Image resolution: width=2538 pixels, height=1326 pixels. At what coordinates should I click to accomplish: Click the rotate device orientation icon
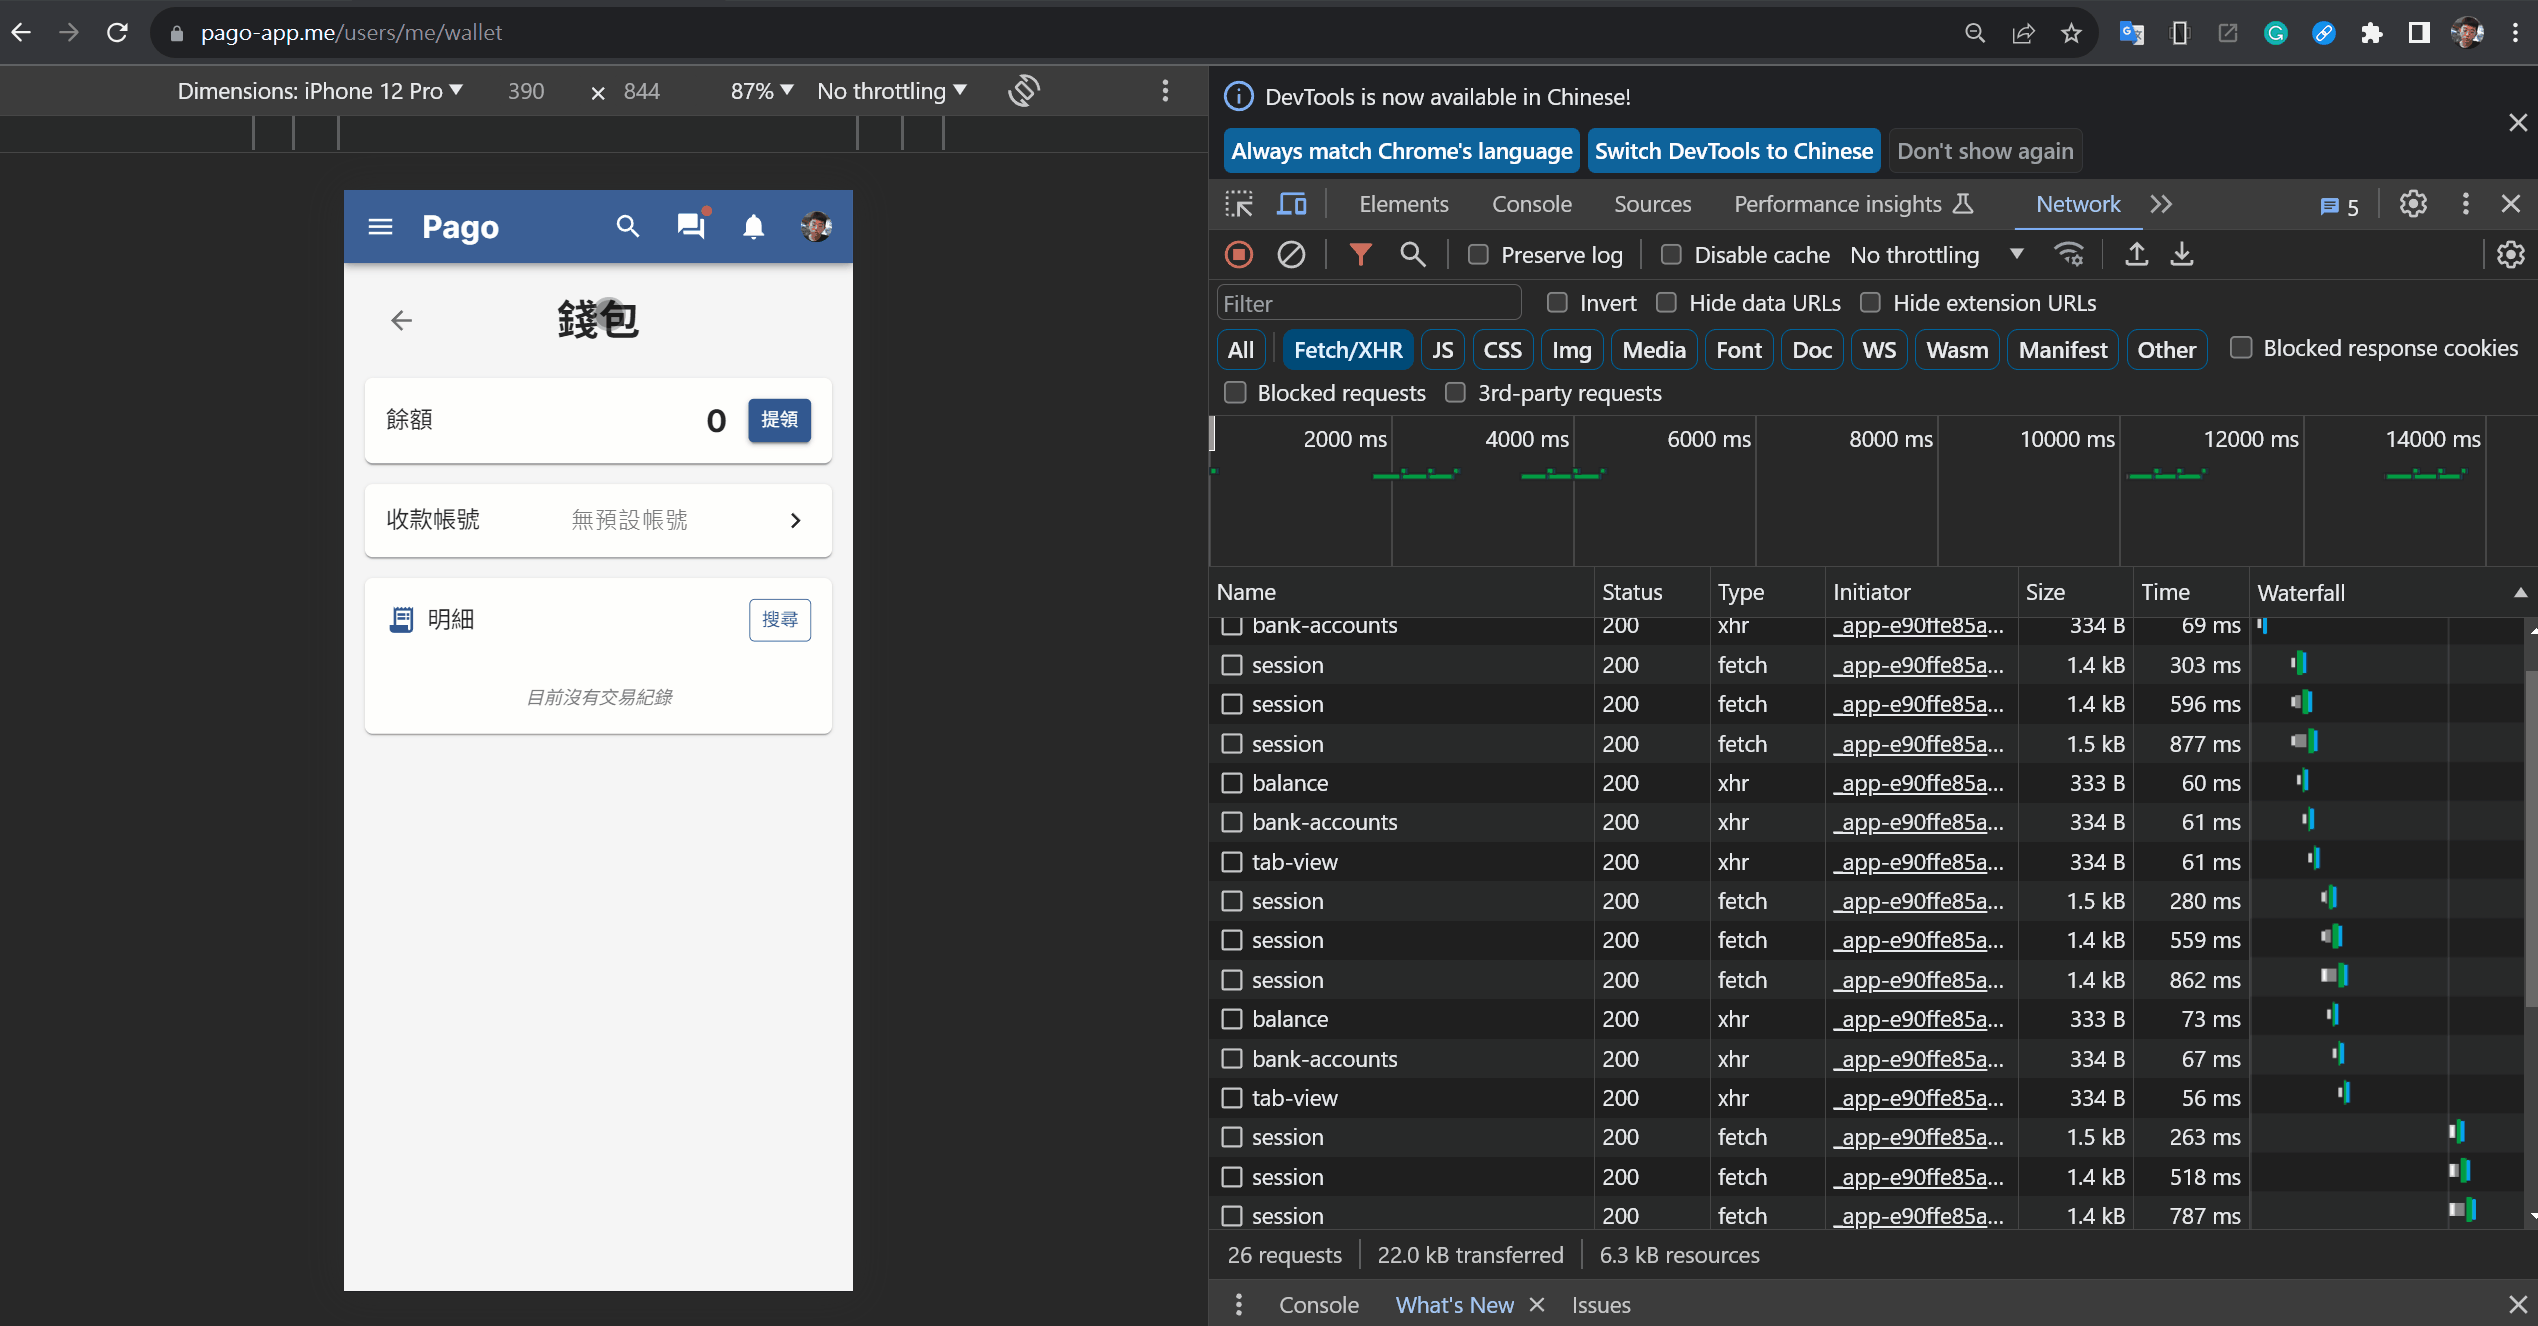(1024, 91)
